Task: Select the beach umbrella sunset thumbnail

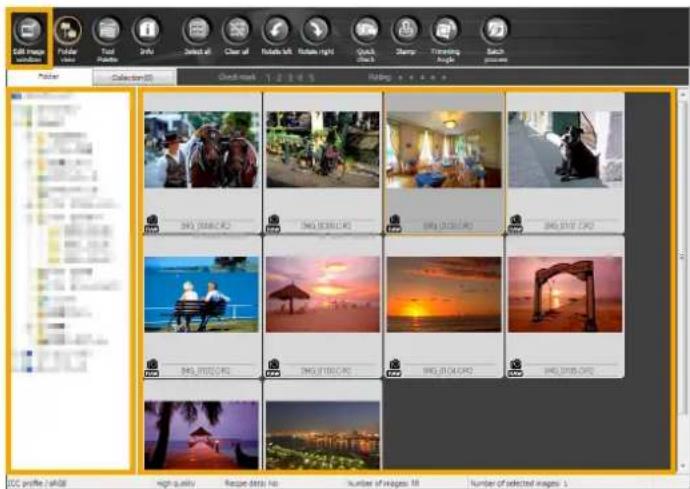Action: tap(323, 294)
